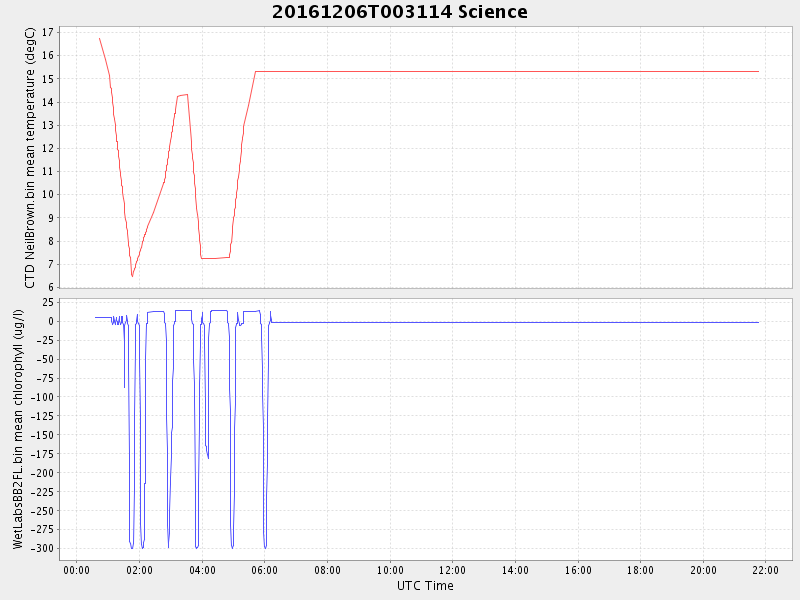800x600 pixels.
Task: Click the flat blue chlorophyll line near 16:00
Action: click(578, 322)
